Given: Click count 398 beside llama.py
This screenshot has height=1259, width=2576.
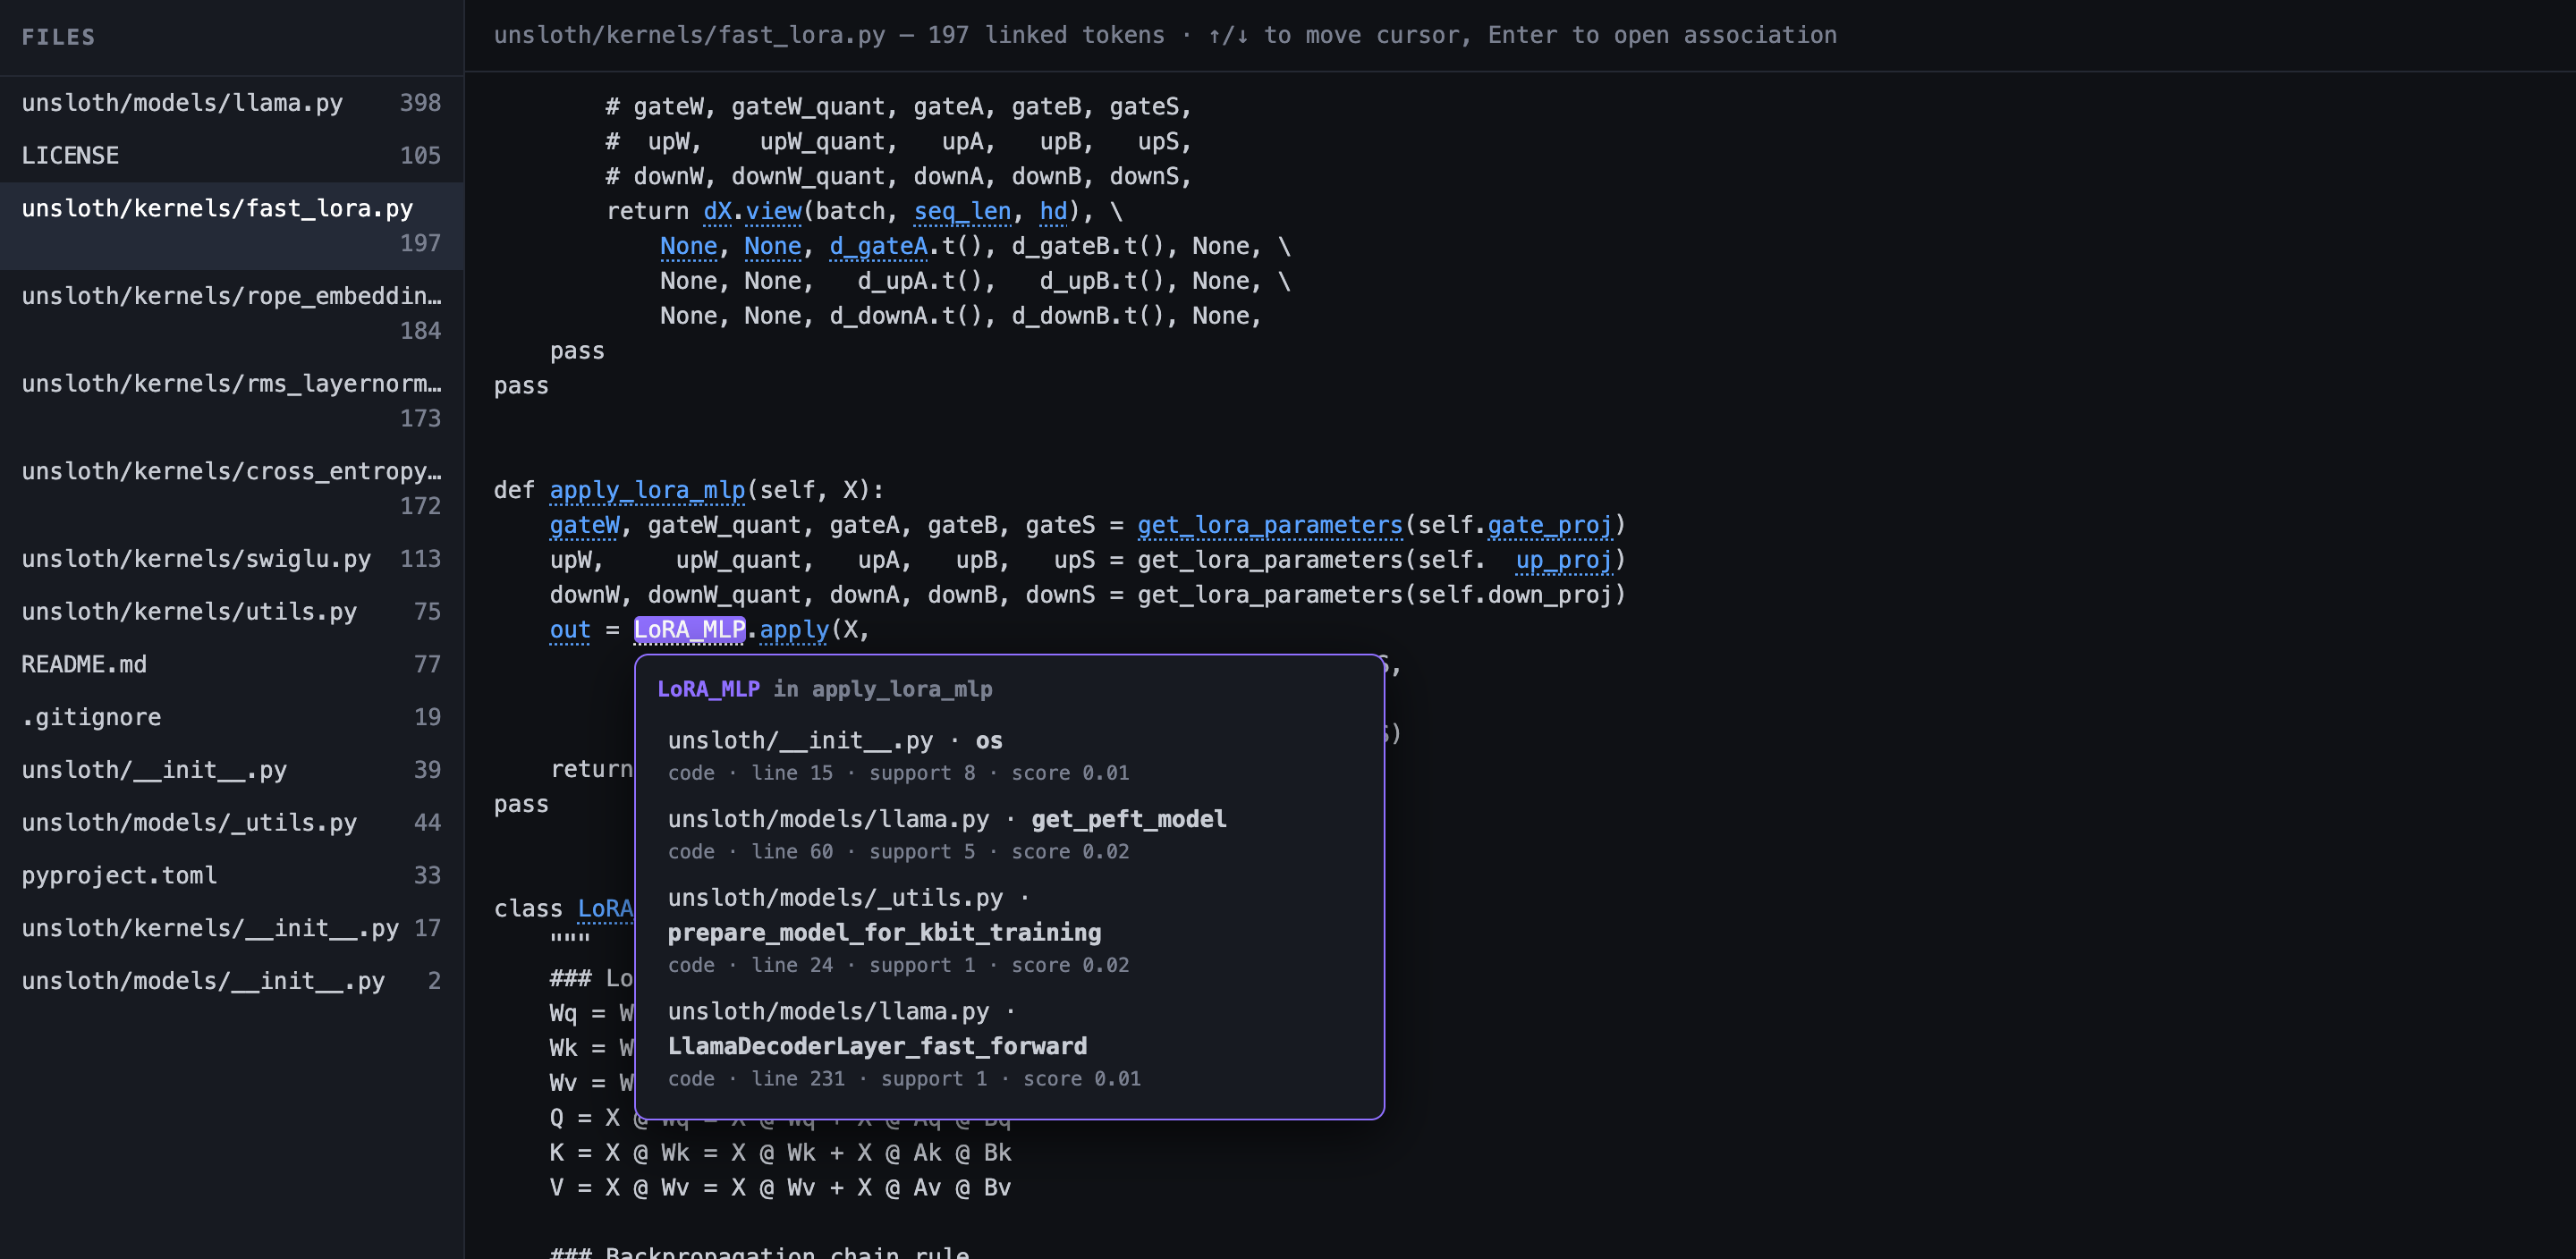Looking at the screenshot, I should click(420, 103).
